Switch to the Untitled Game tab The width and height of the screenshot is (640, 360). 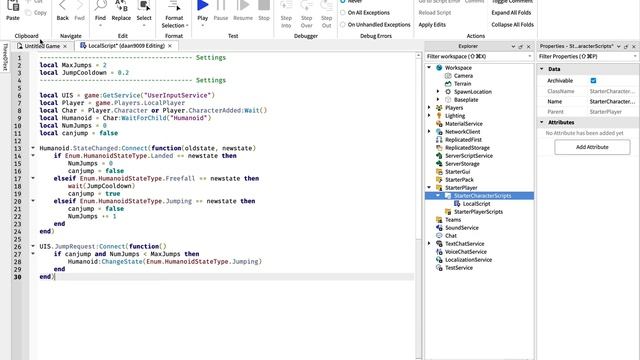(x=42, y=46)
